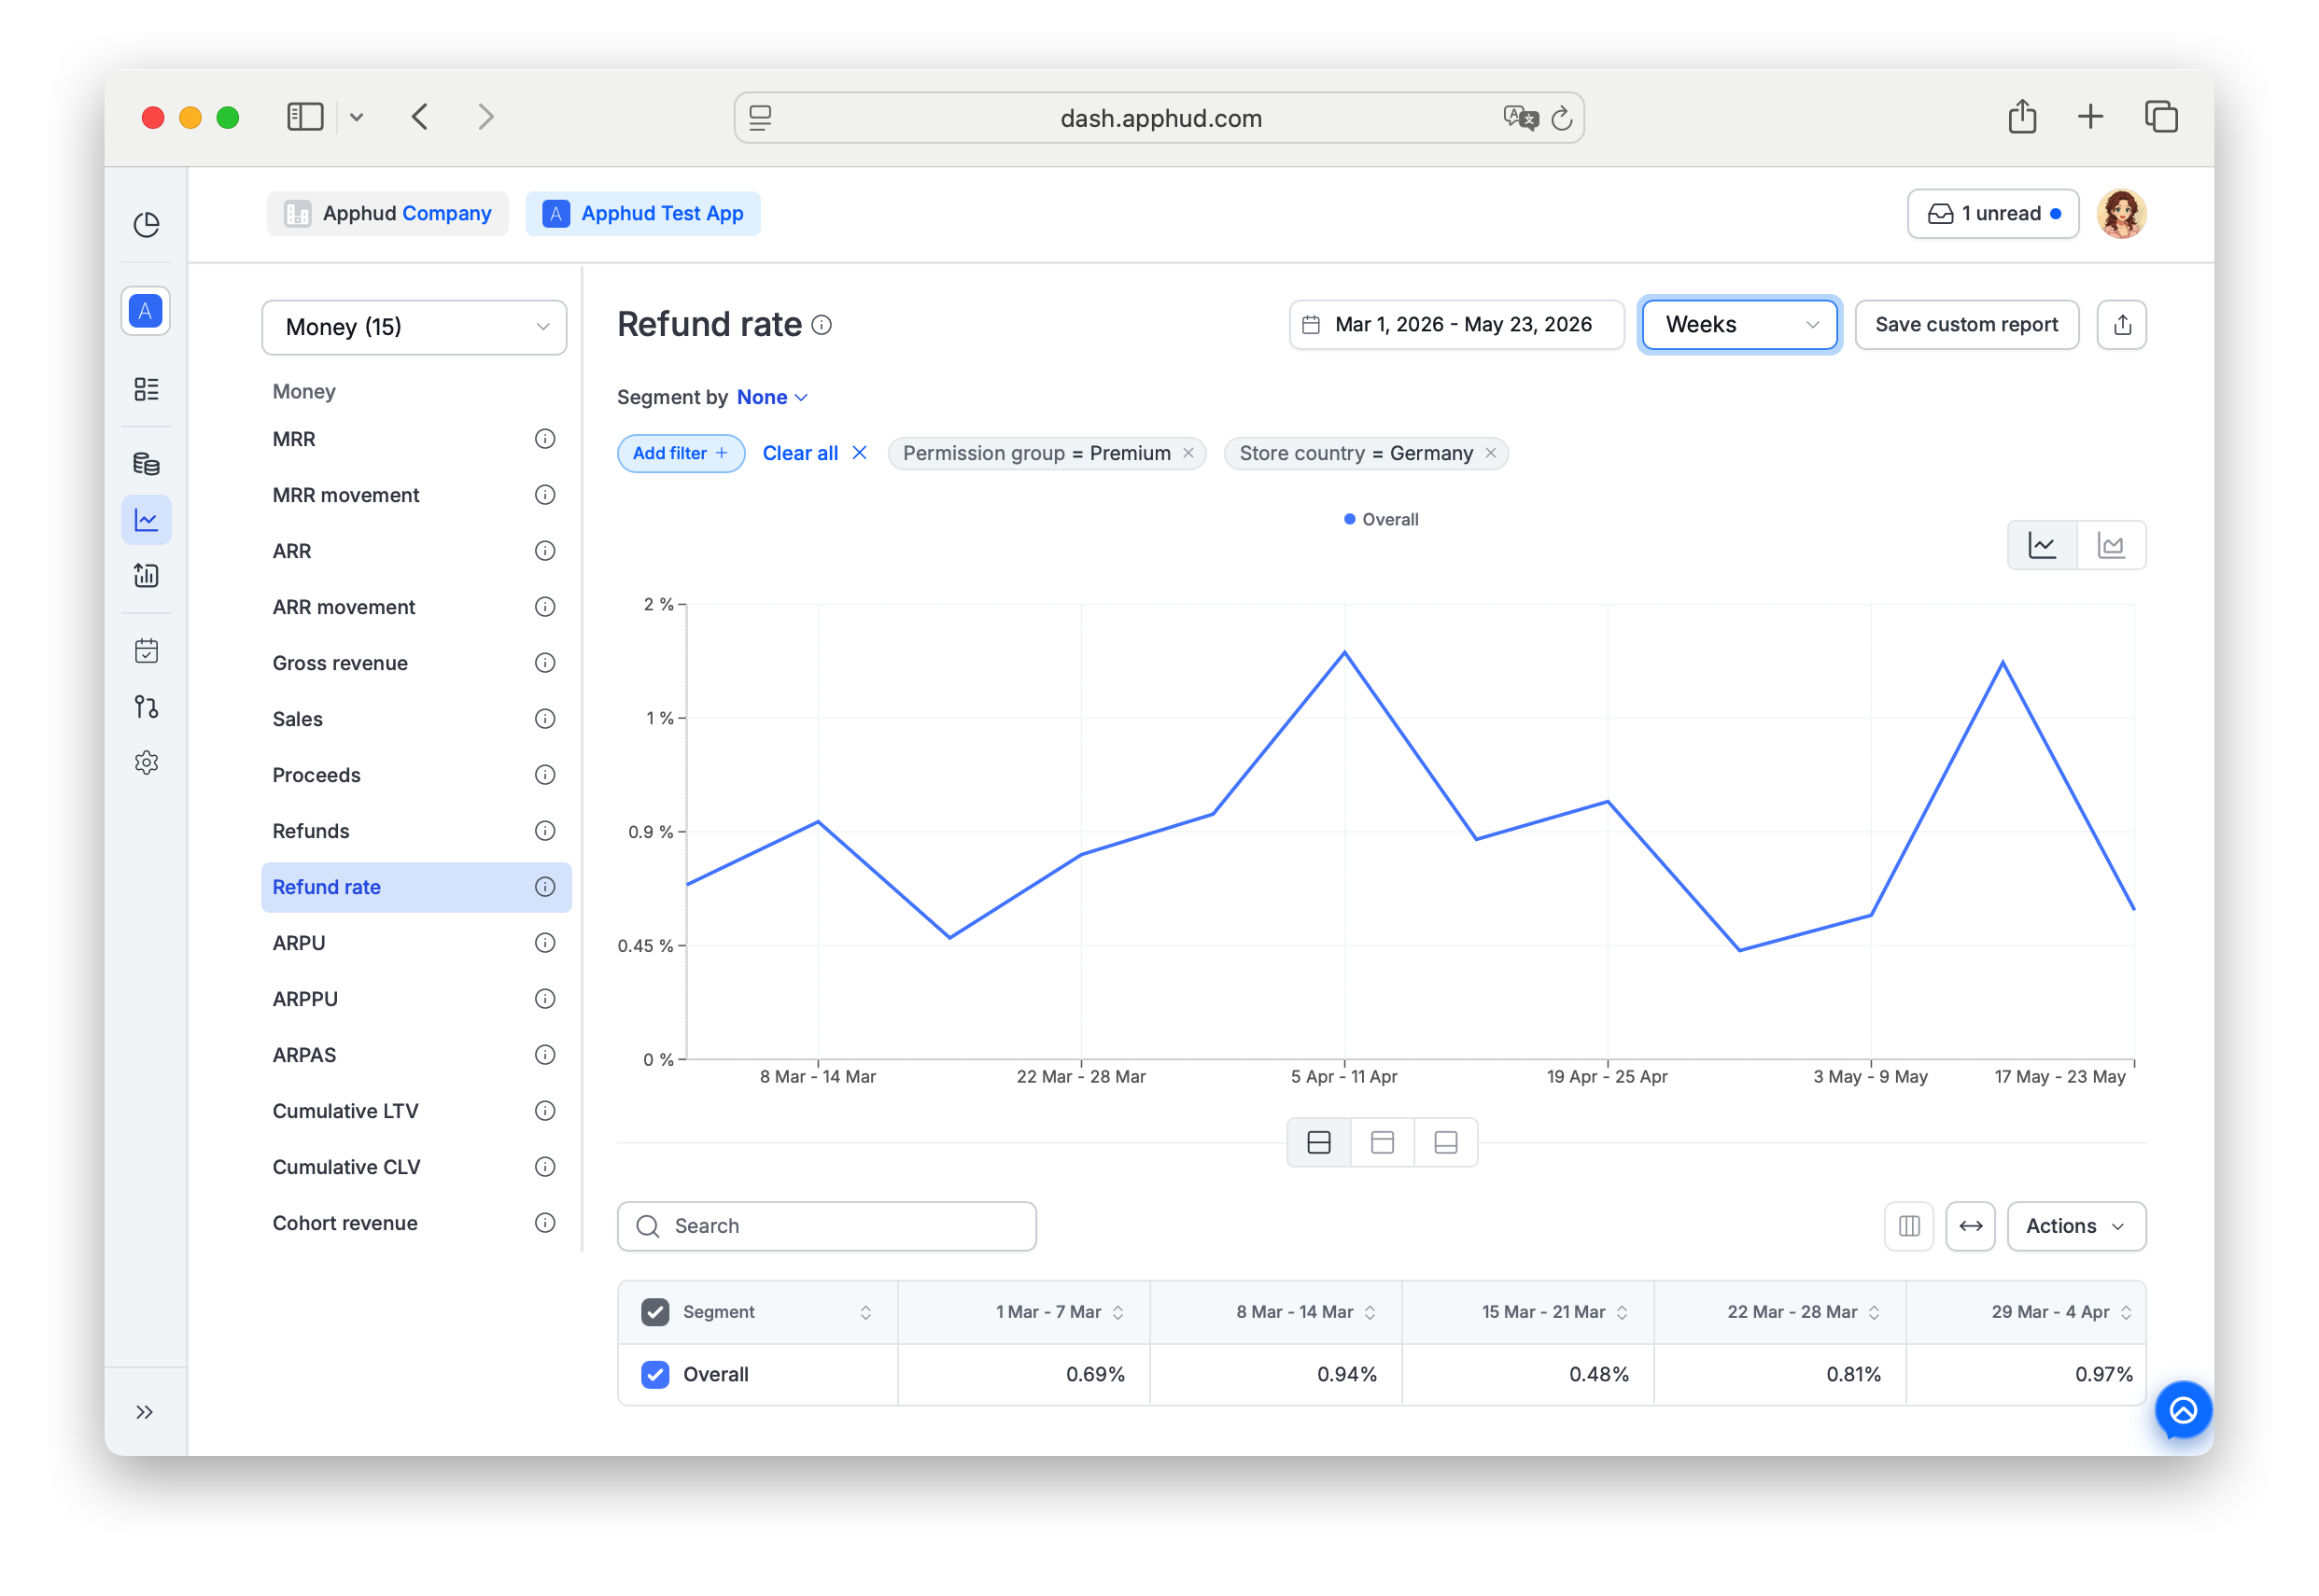Show info for Cohort revenue metric

click(x=545, y=1223)
